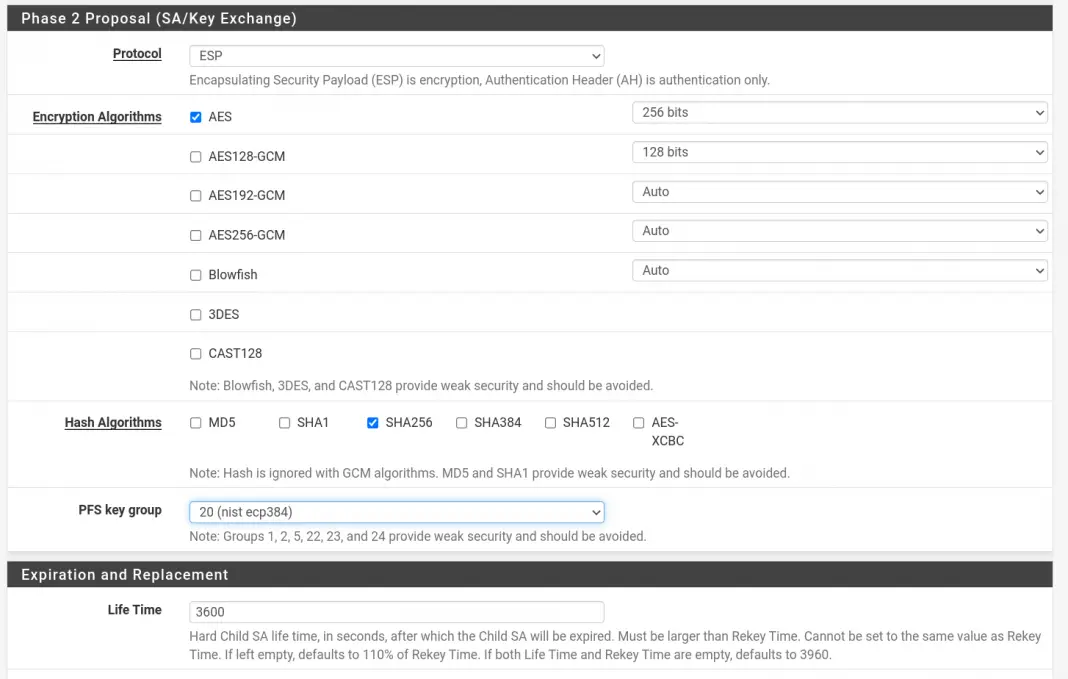The width and height of the screenshot is (1068, 679).
Task: Enable the SHA1 hash algorithm
Action: [284, 422]
